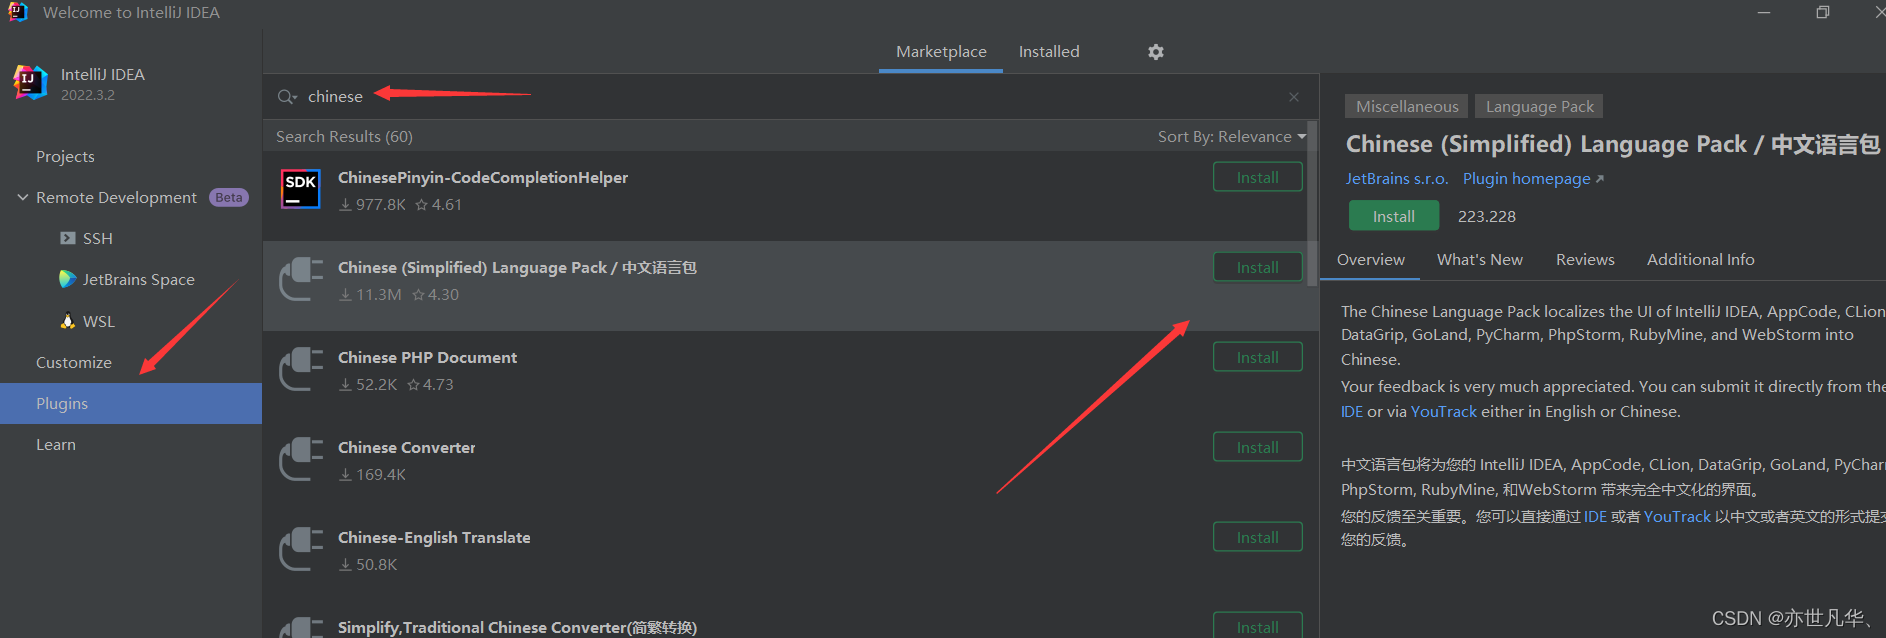Viewport: 1886px width, 638px height.
Task: Click the green Install button in details panel
Action: [1394, 216]
